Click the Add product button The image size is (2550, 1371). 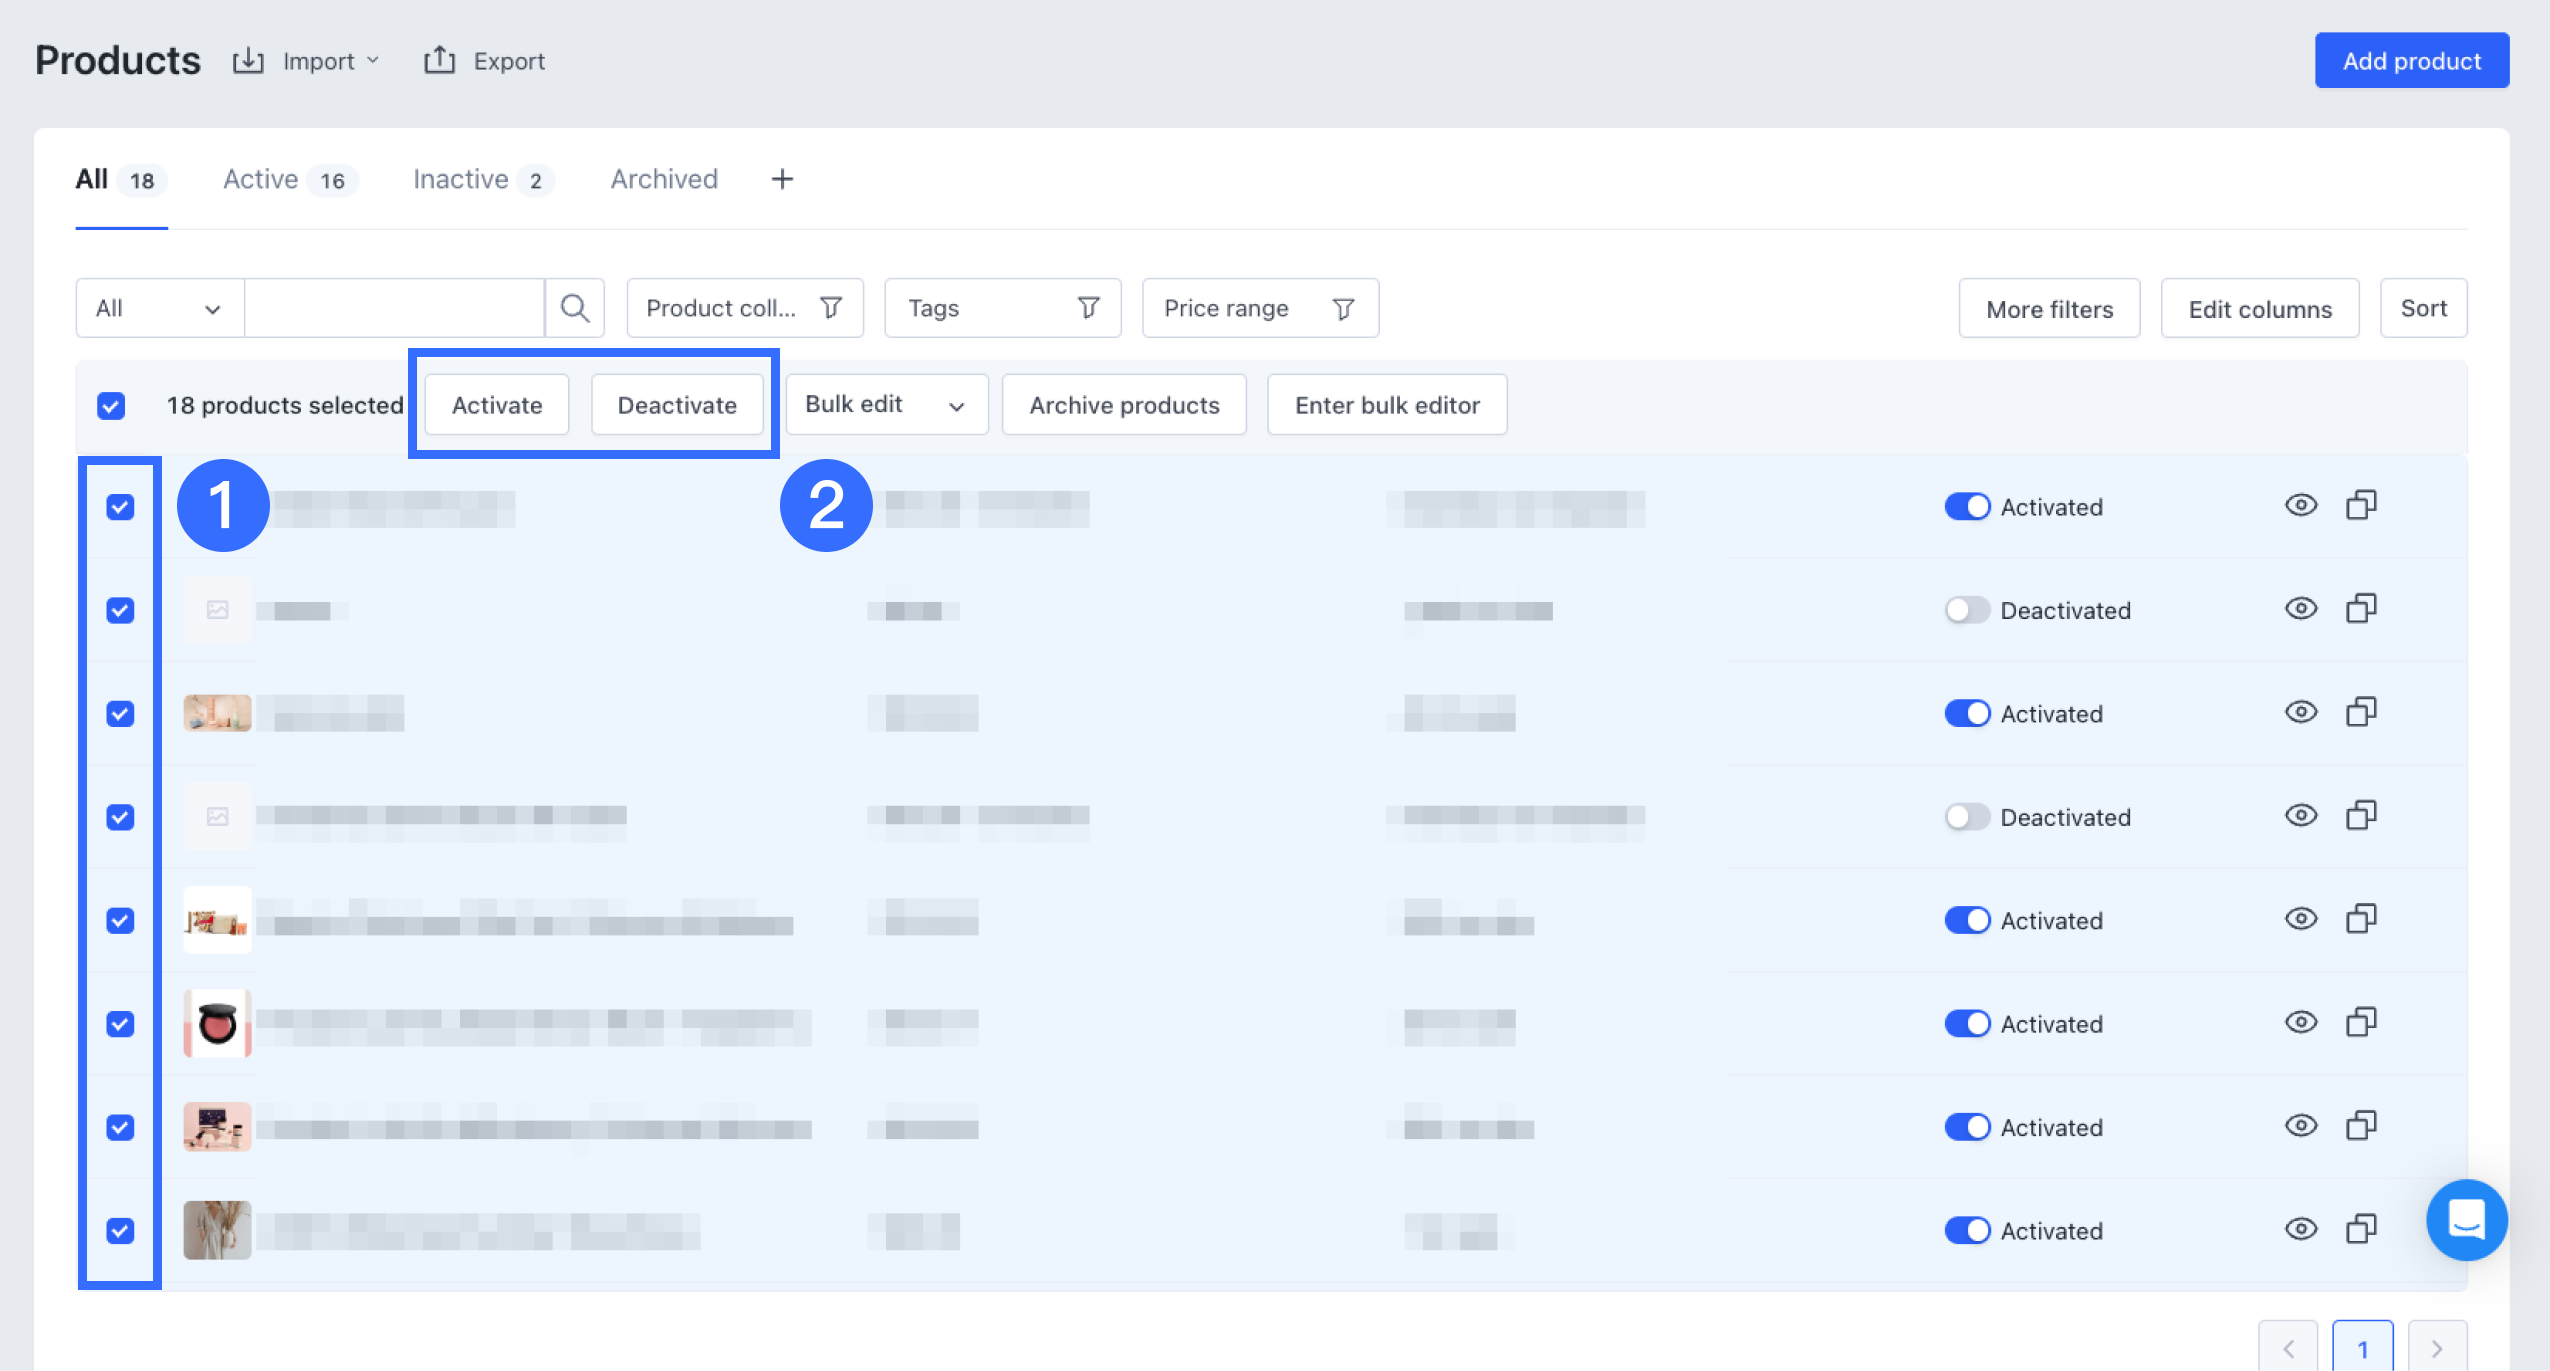coord(2411,61)
